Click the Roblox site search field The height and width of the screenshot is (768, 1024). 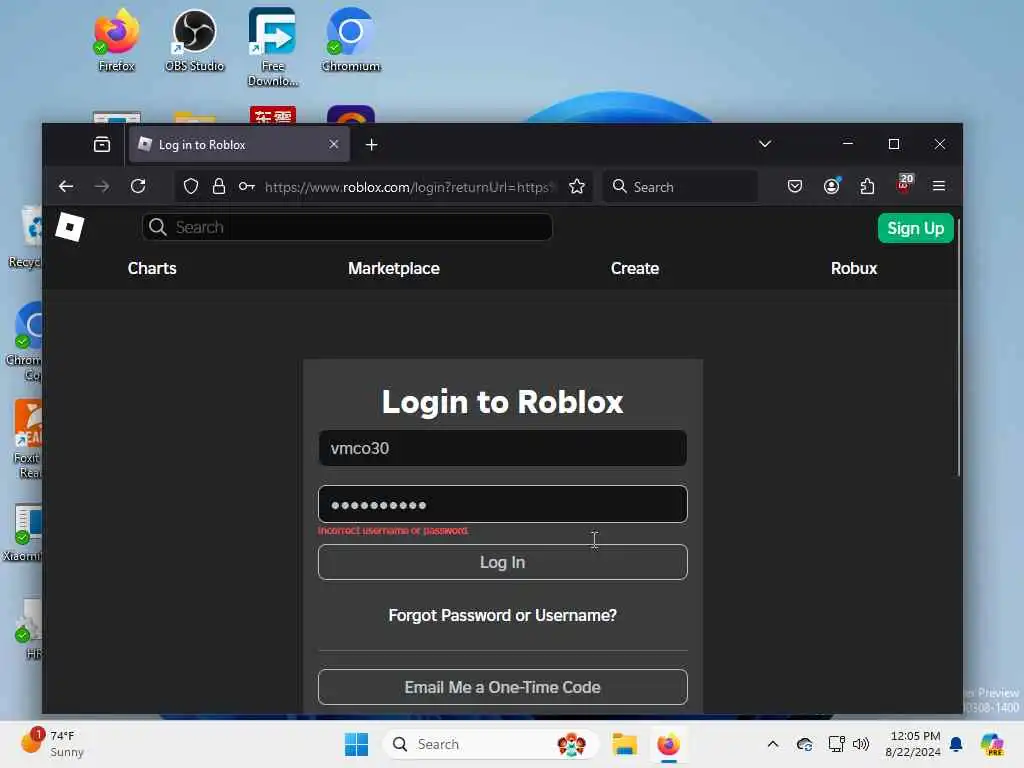coord(347,227)
